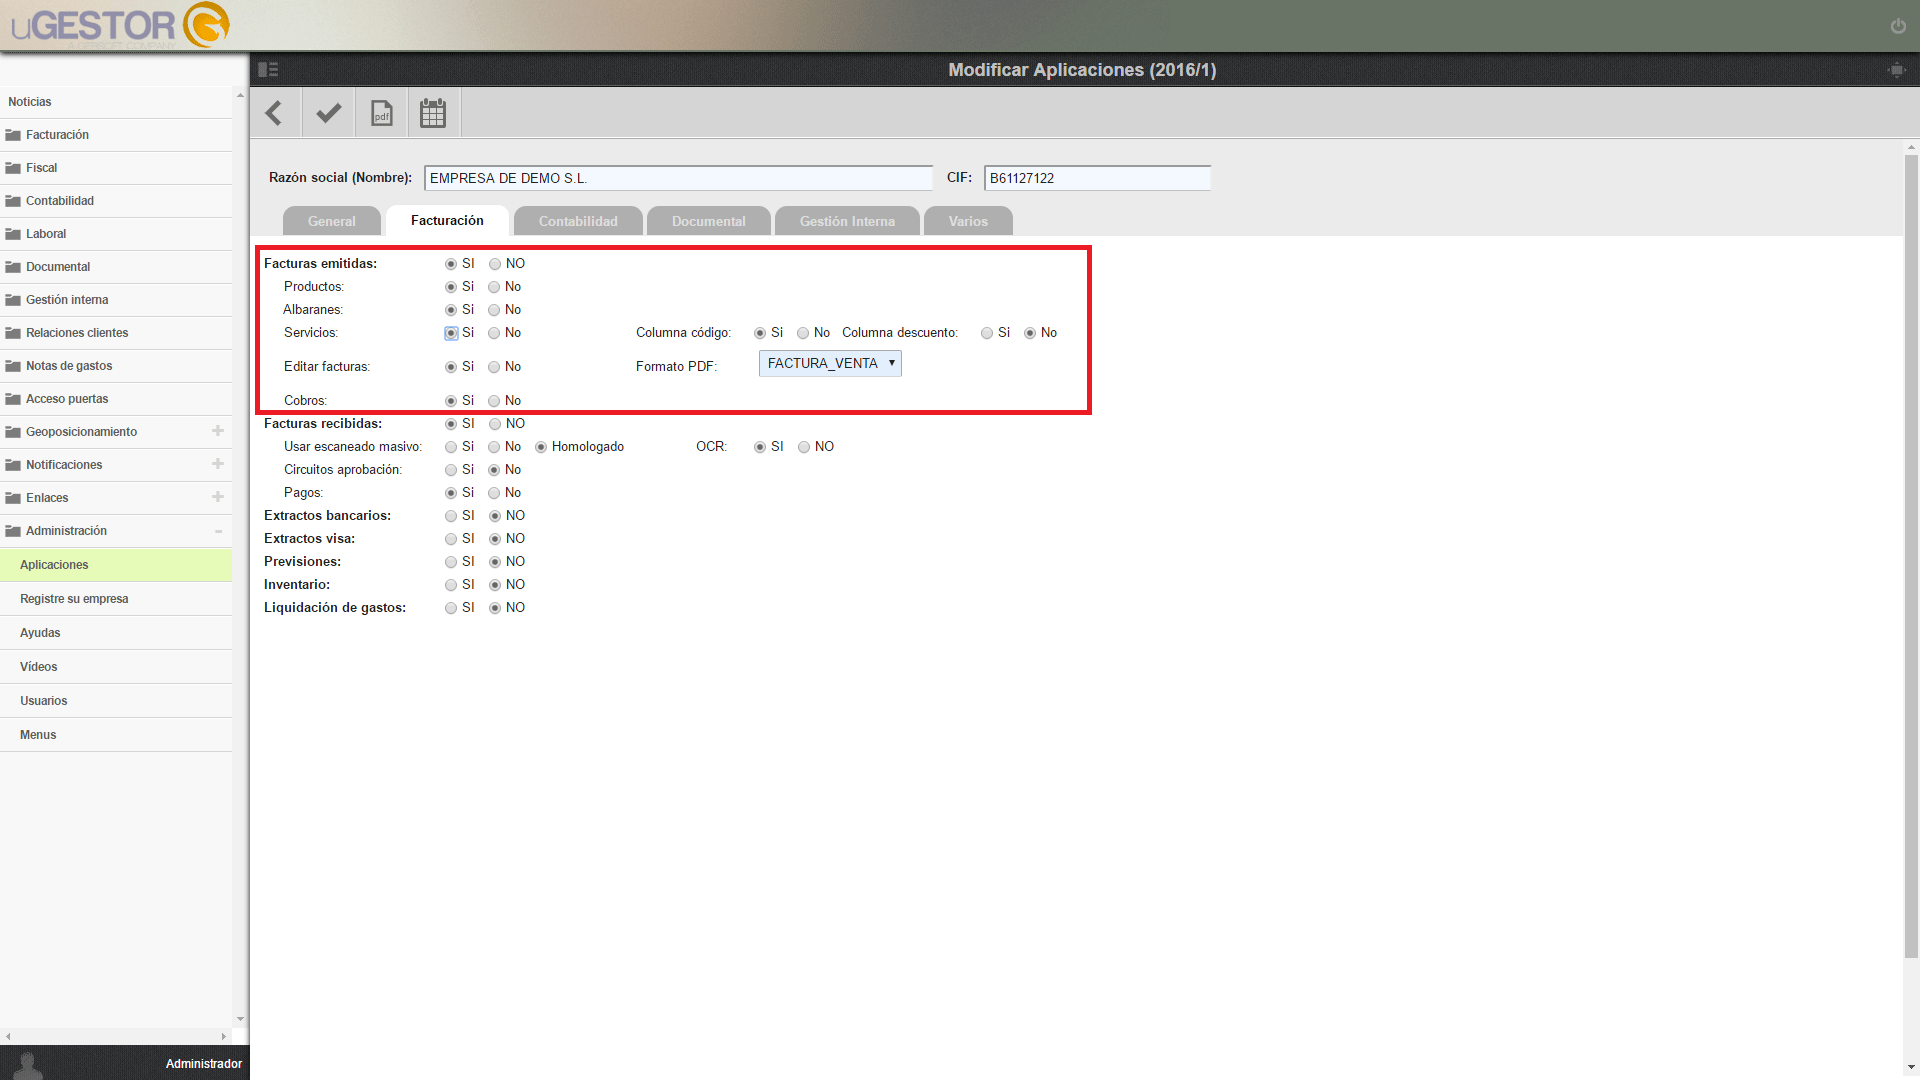Collapse Administración with minus icon
This screenshot has width=1920, height=1080.
(x=218, y=531)
